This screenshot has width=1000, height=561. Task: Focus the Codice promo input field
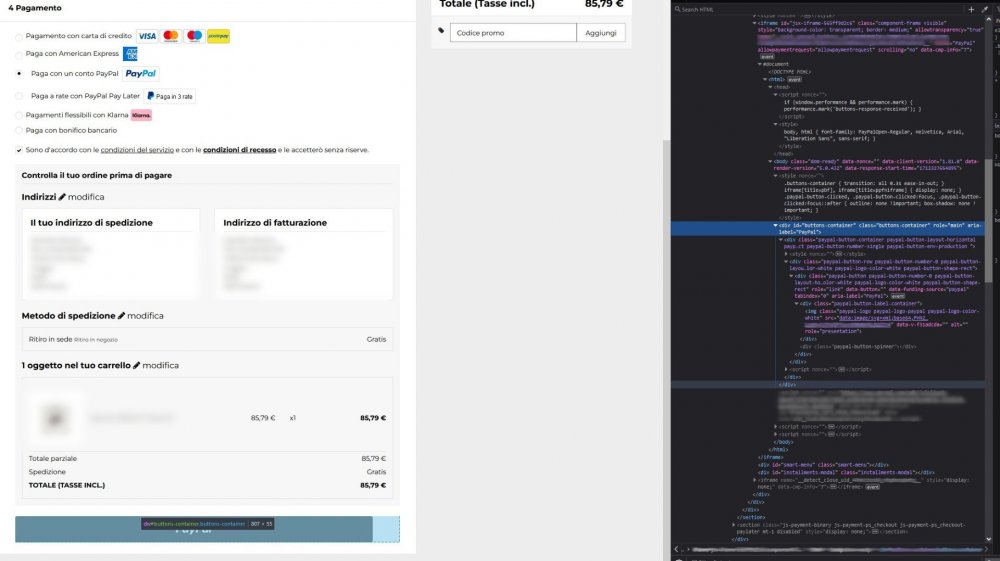point(513,33)
